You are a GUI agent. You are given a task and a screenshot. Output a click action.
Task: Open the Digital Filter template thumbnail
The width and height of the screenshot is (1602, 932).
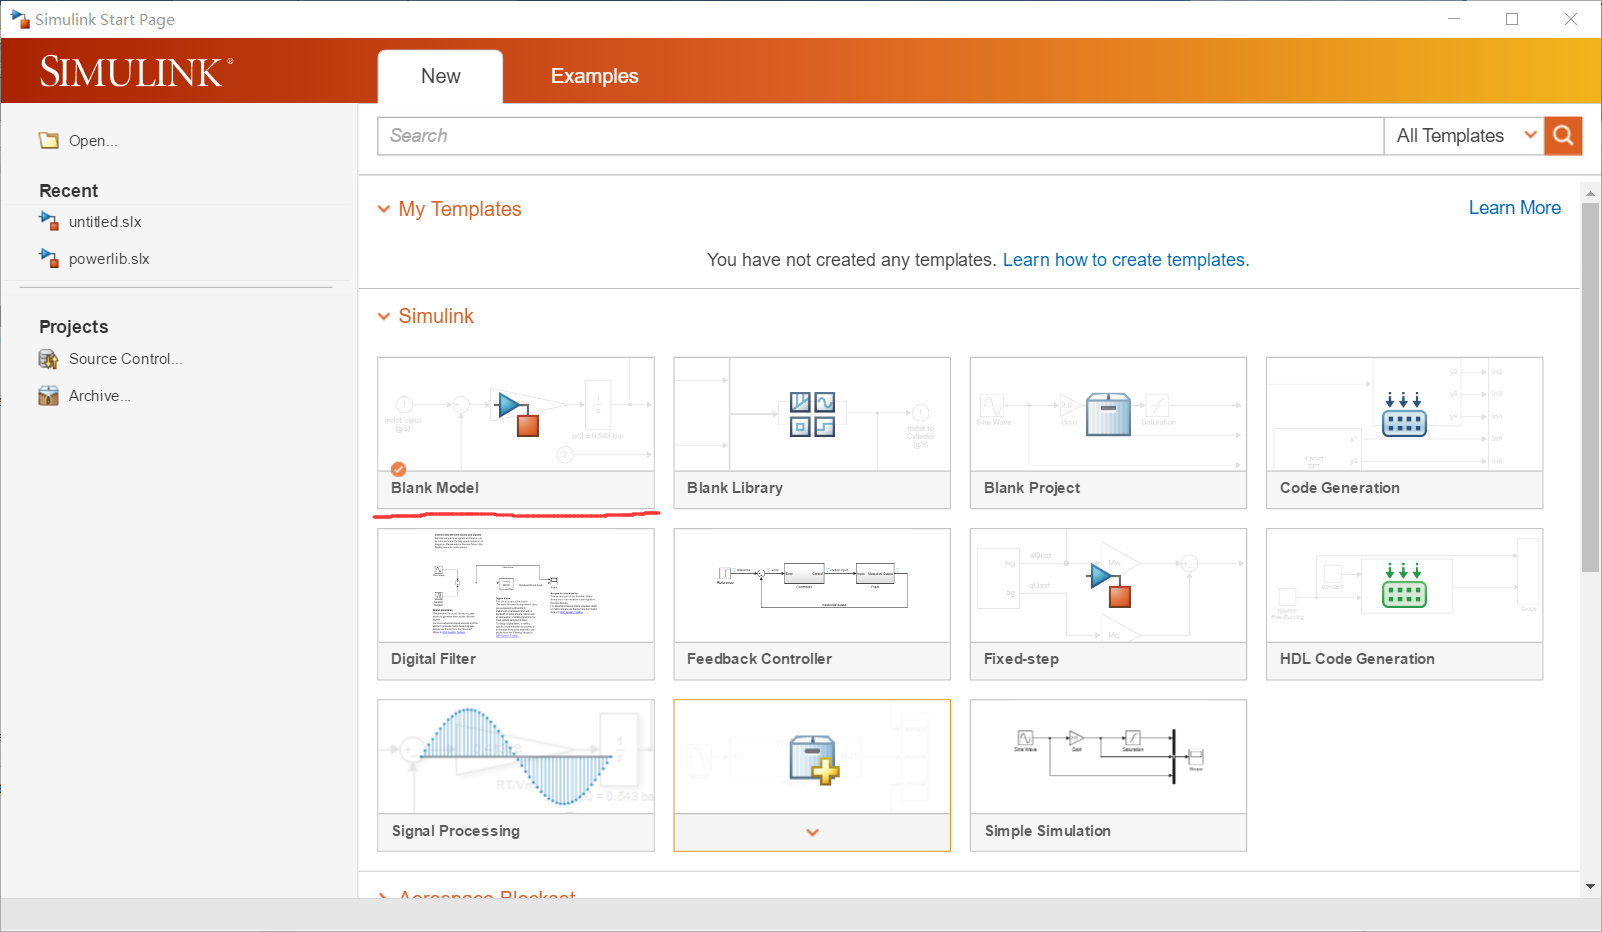[516, 586]
